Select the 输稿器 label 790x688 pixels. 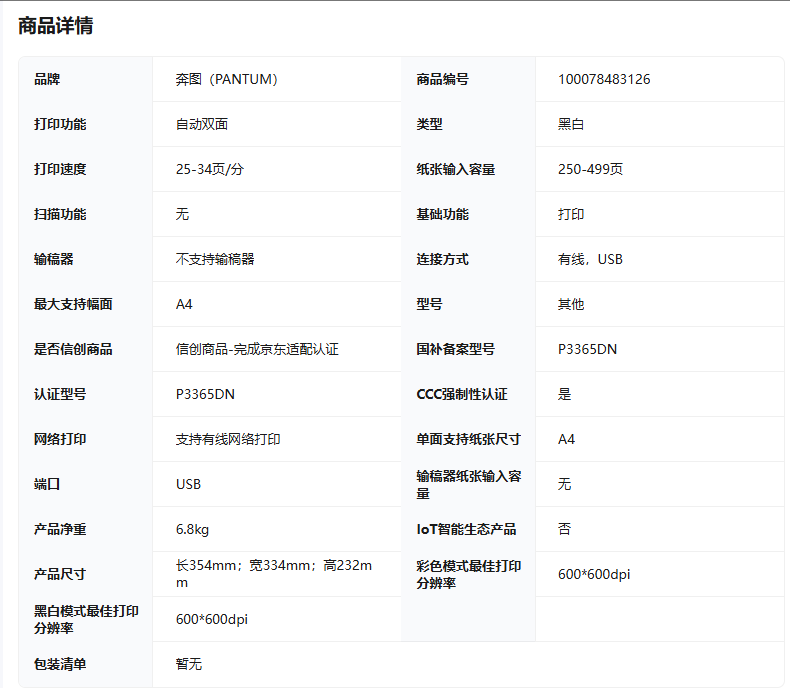53,259
